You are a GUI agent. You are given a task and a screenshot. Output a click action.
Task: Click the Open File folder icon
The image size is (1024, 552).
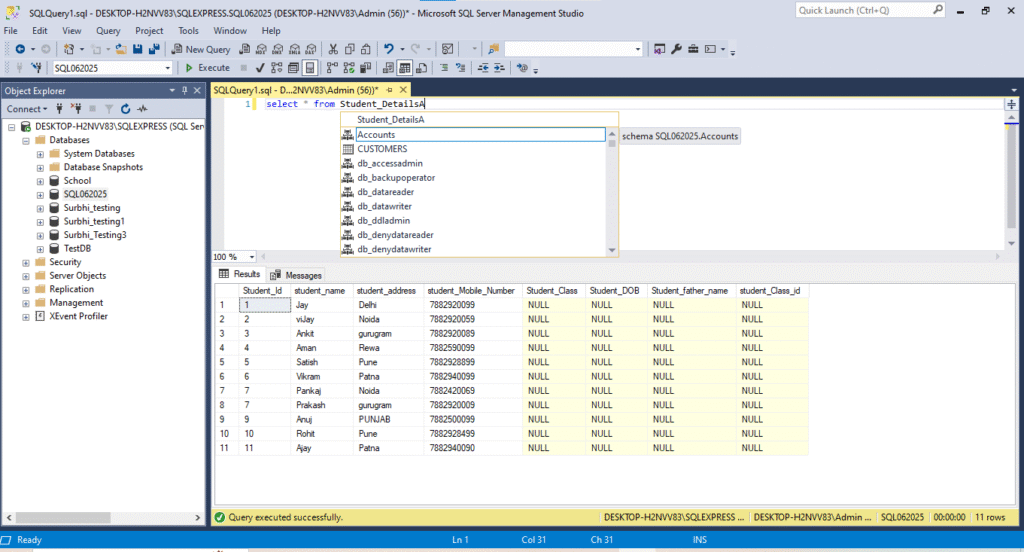coord(121,49)
